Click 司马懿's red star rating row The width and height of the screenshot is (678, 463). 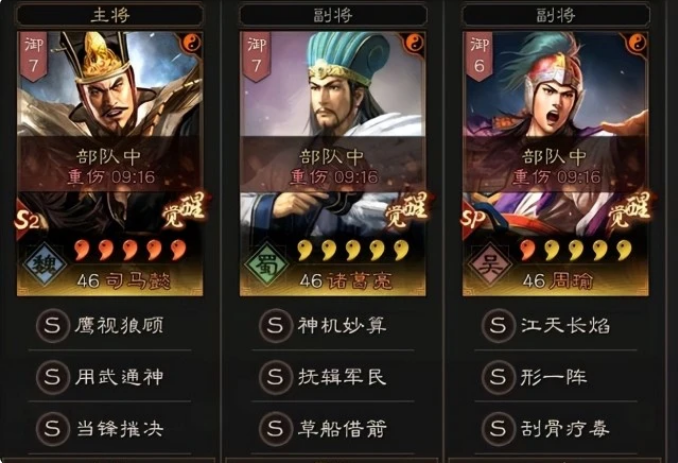point(131,250)
